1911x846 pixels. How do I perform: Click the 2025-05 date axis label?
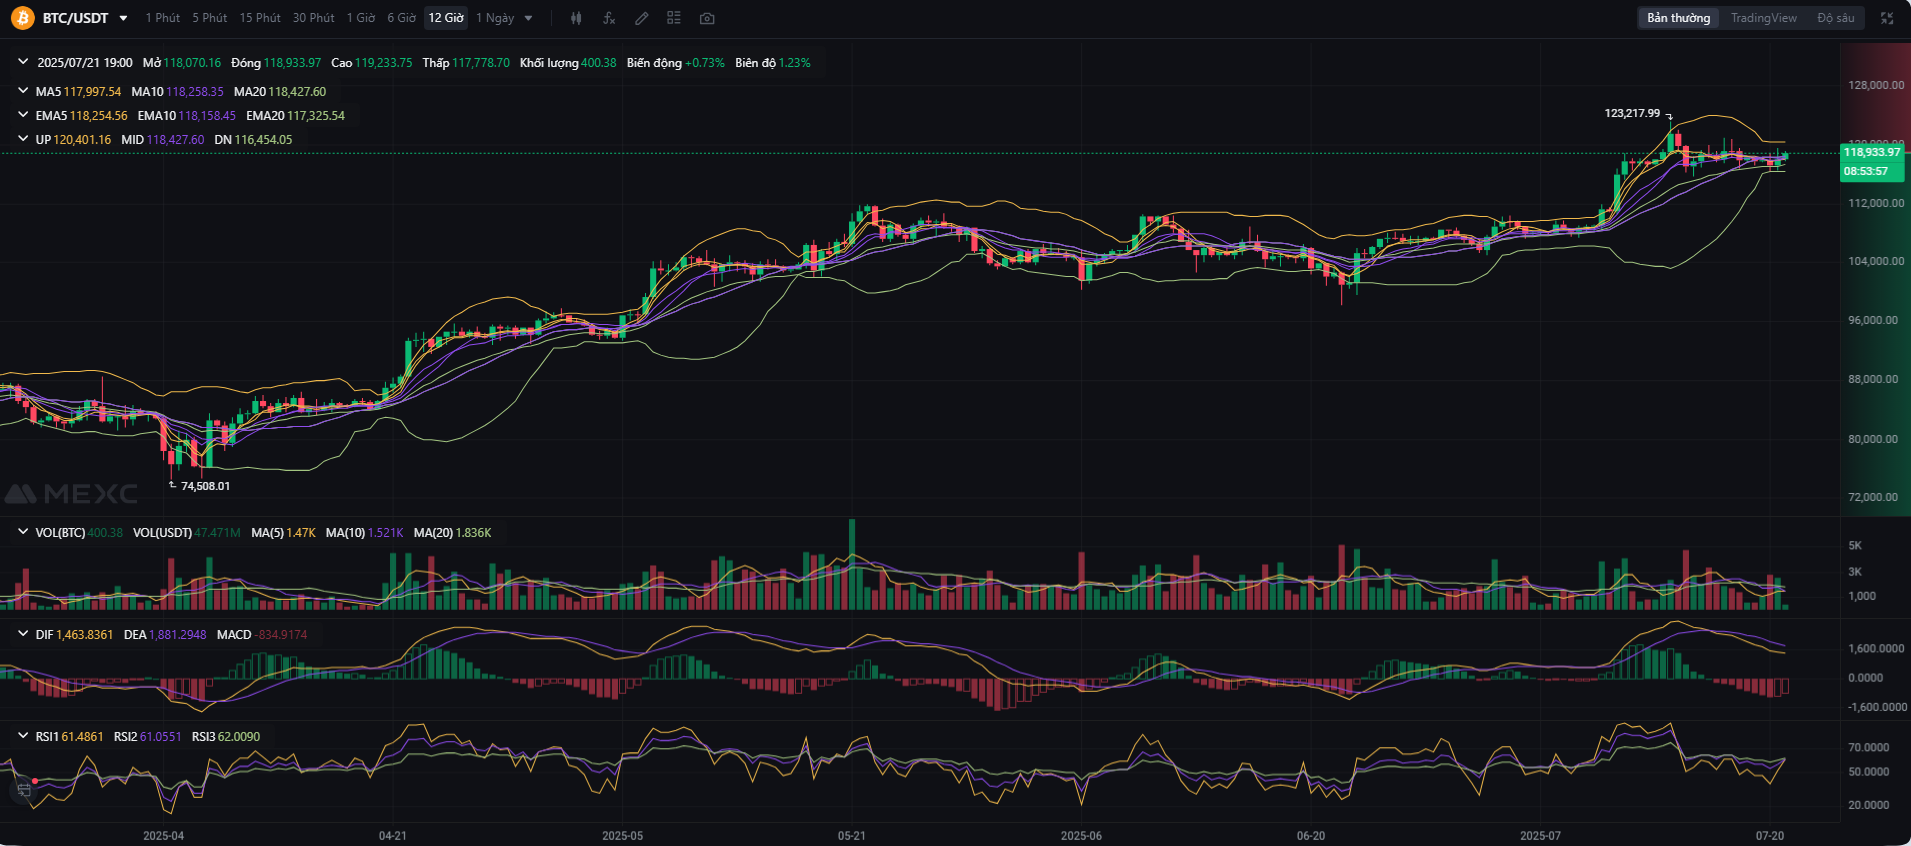pyautogui.click(x=622, y=835)
